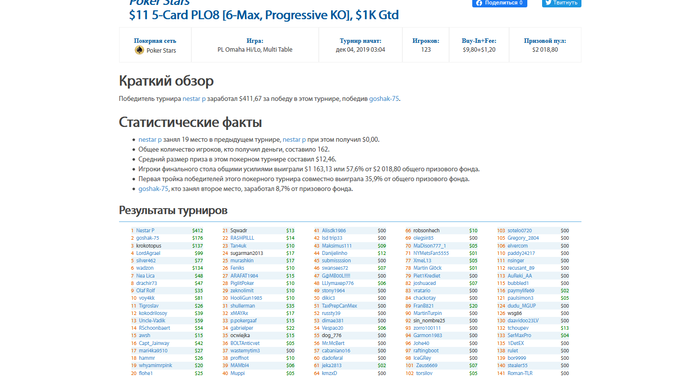Open cabaniano16 profile at rank 57
This screenshot has height=376, width=700.
click(x=336, y=351)
